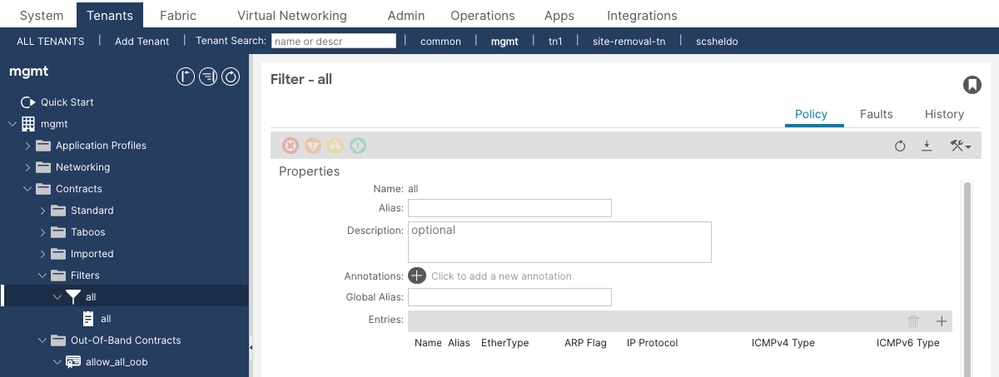Expand the Networking tree node

pyautogui.click(x=27, y=167)
